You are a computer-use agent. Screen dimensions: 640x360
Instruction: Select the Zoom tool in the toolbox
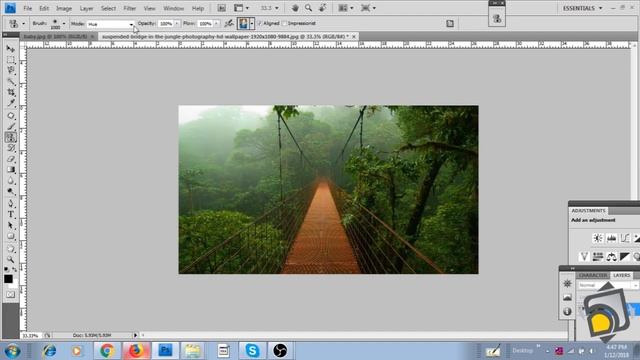(x=11, y=260)
